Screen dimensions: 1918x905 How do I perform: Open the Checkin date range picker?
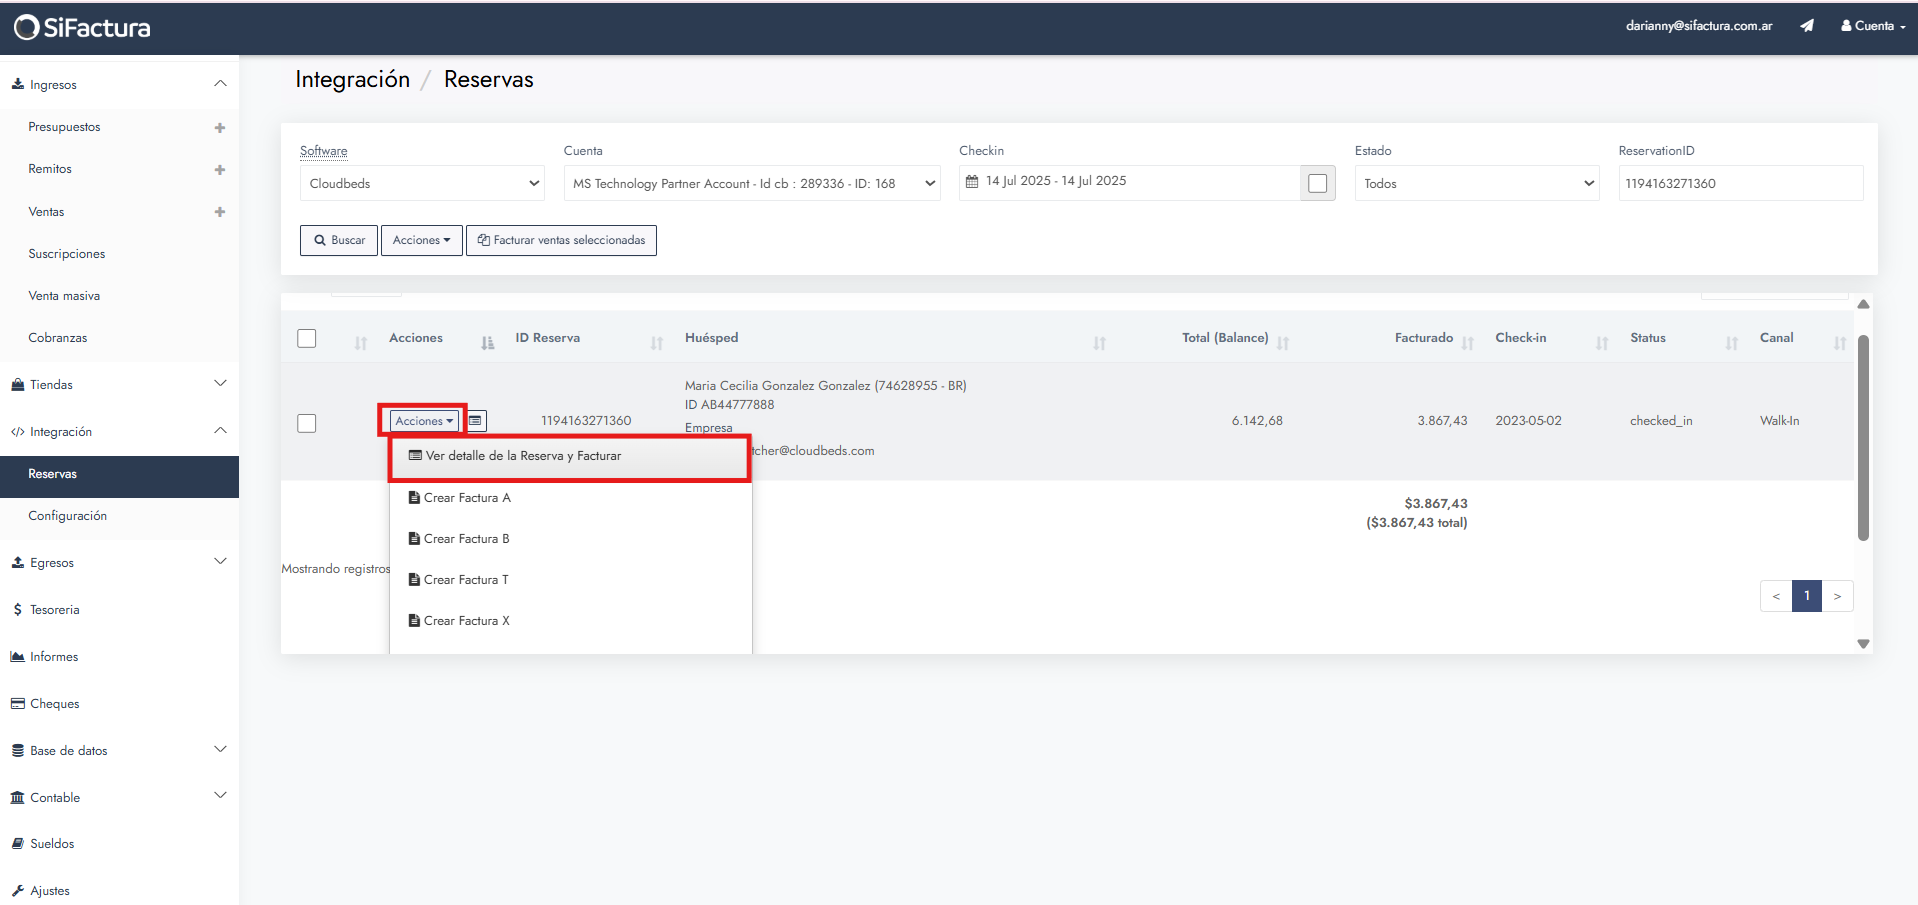click(1130, 182)
